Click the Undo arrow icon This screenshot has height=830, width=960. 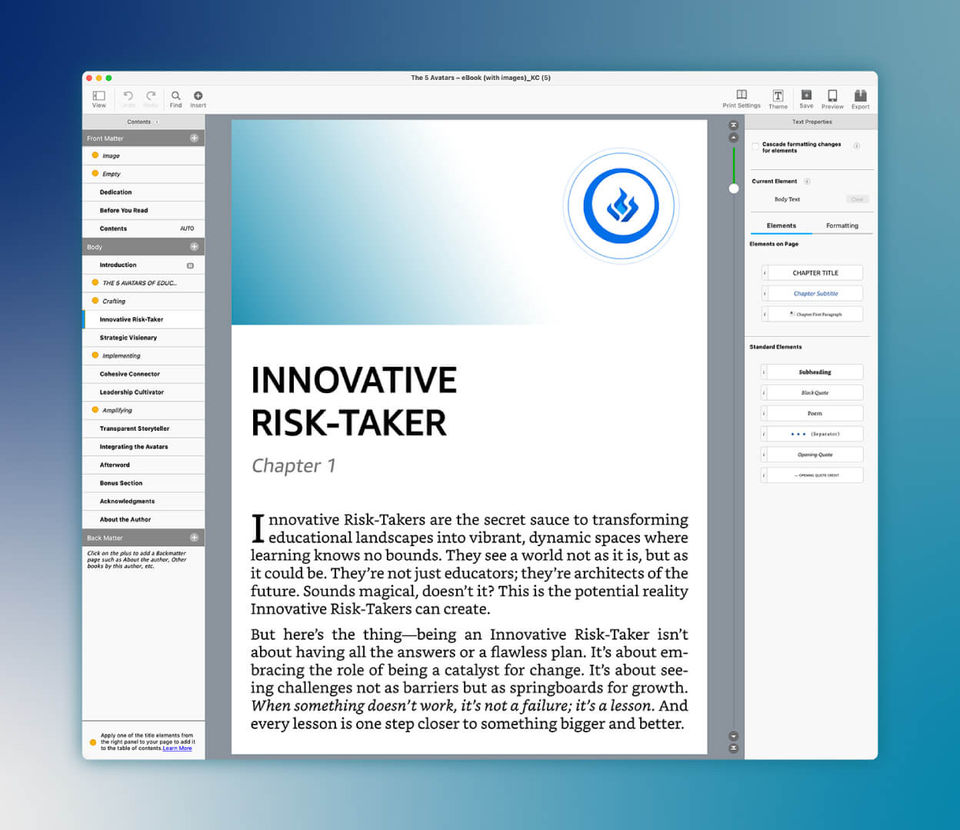tap(128, 96)
